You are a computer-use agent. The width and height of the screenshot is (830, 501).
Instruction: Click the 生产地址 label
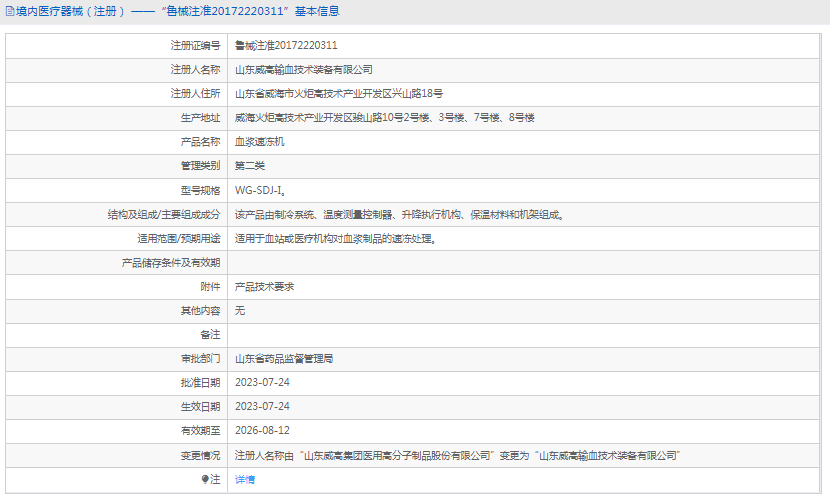(x=200, y=118)
